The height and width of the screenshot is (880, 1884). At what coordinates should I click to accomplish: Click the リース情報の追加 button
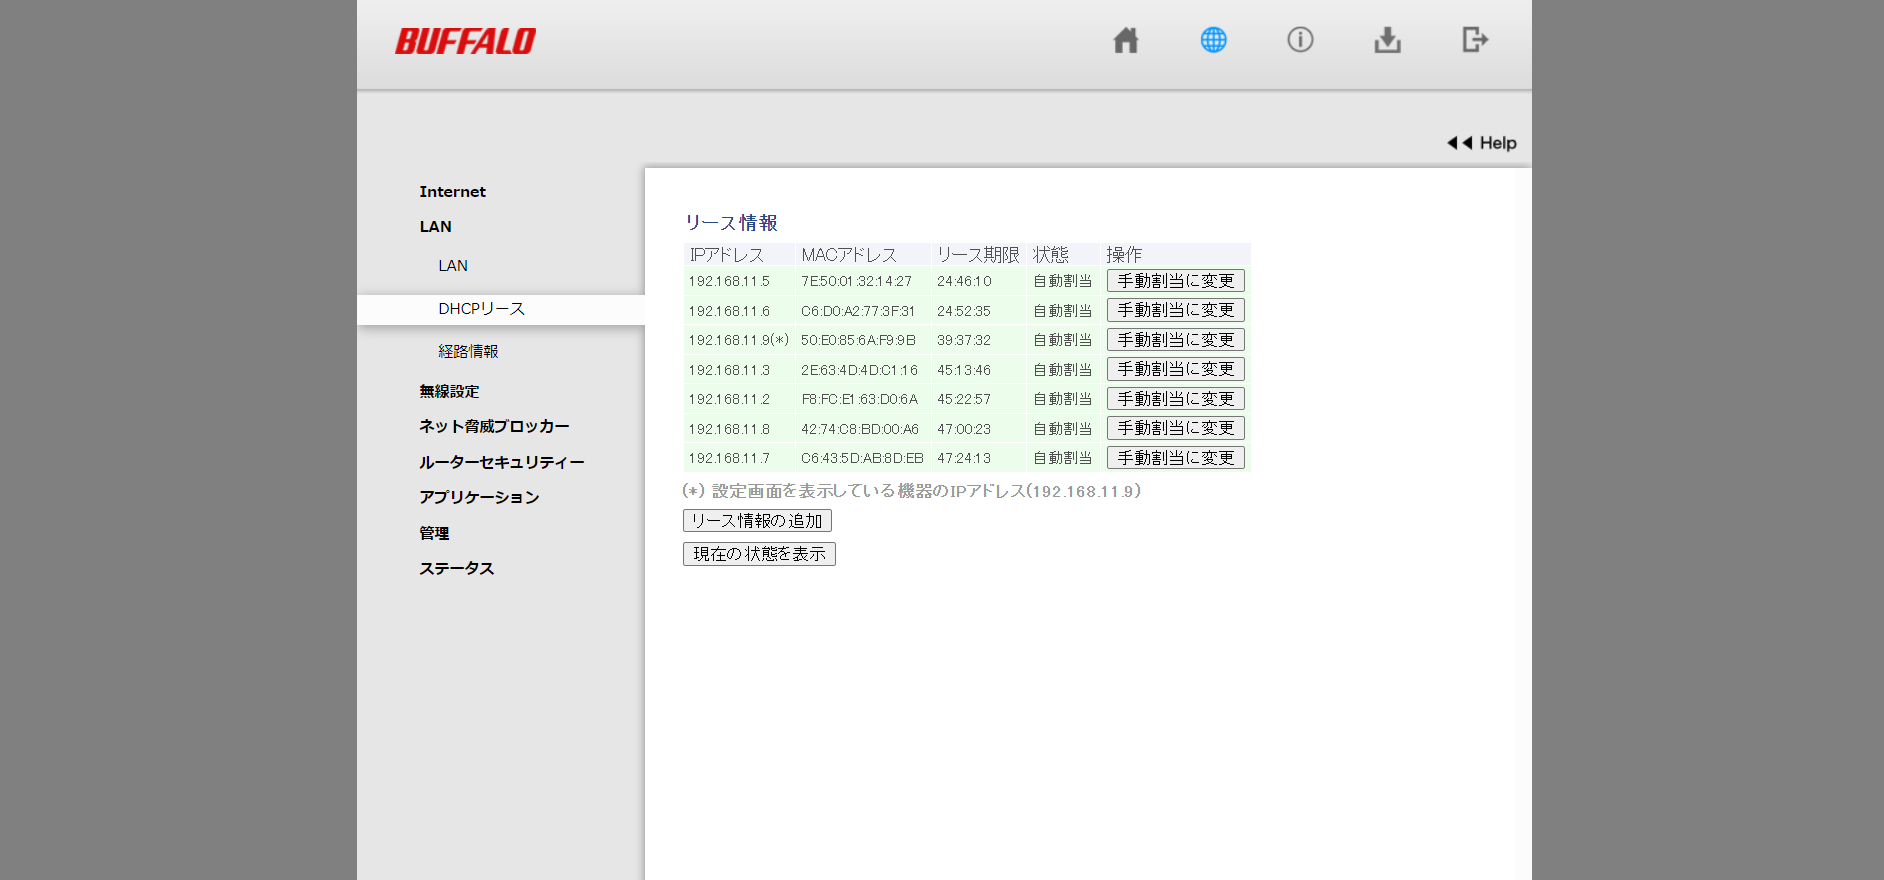[x=757, y=521]
